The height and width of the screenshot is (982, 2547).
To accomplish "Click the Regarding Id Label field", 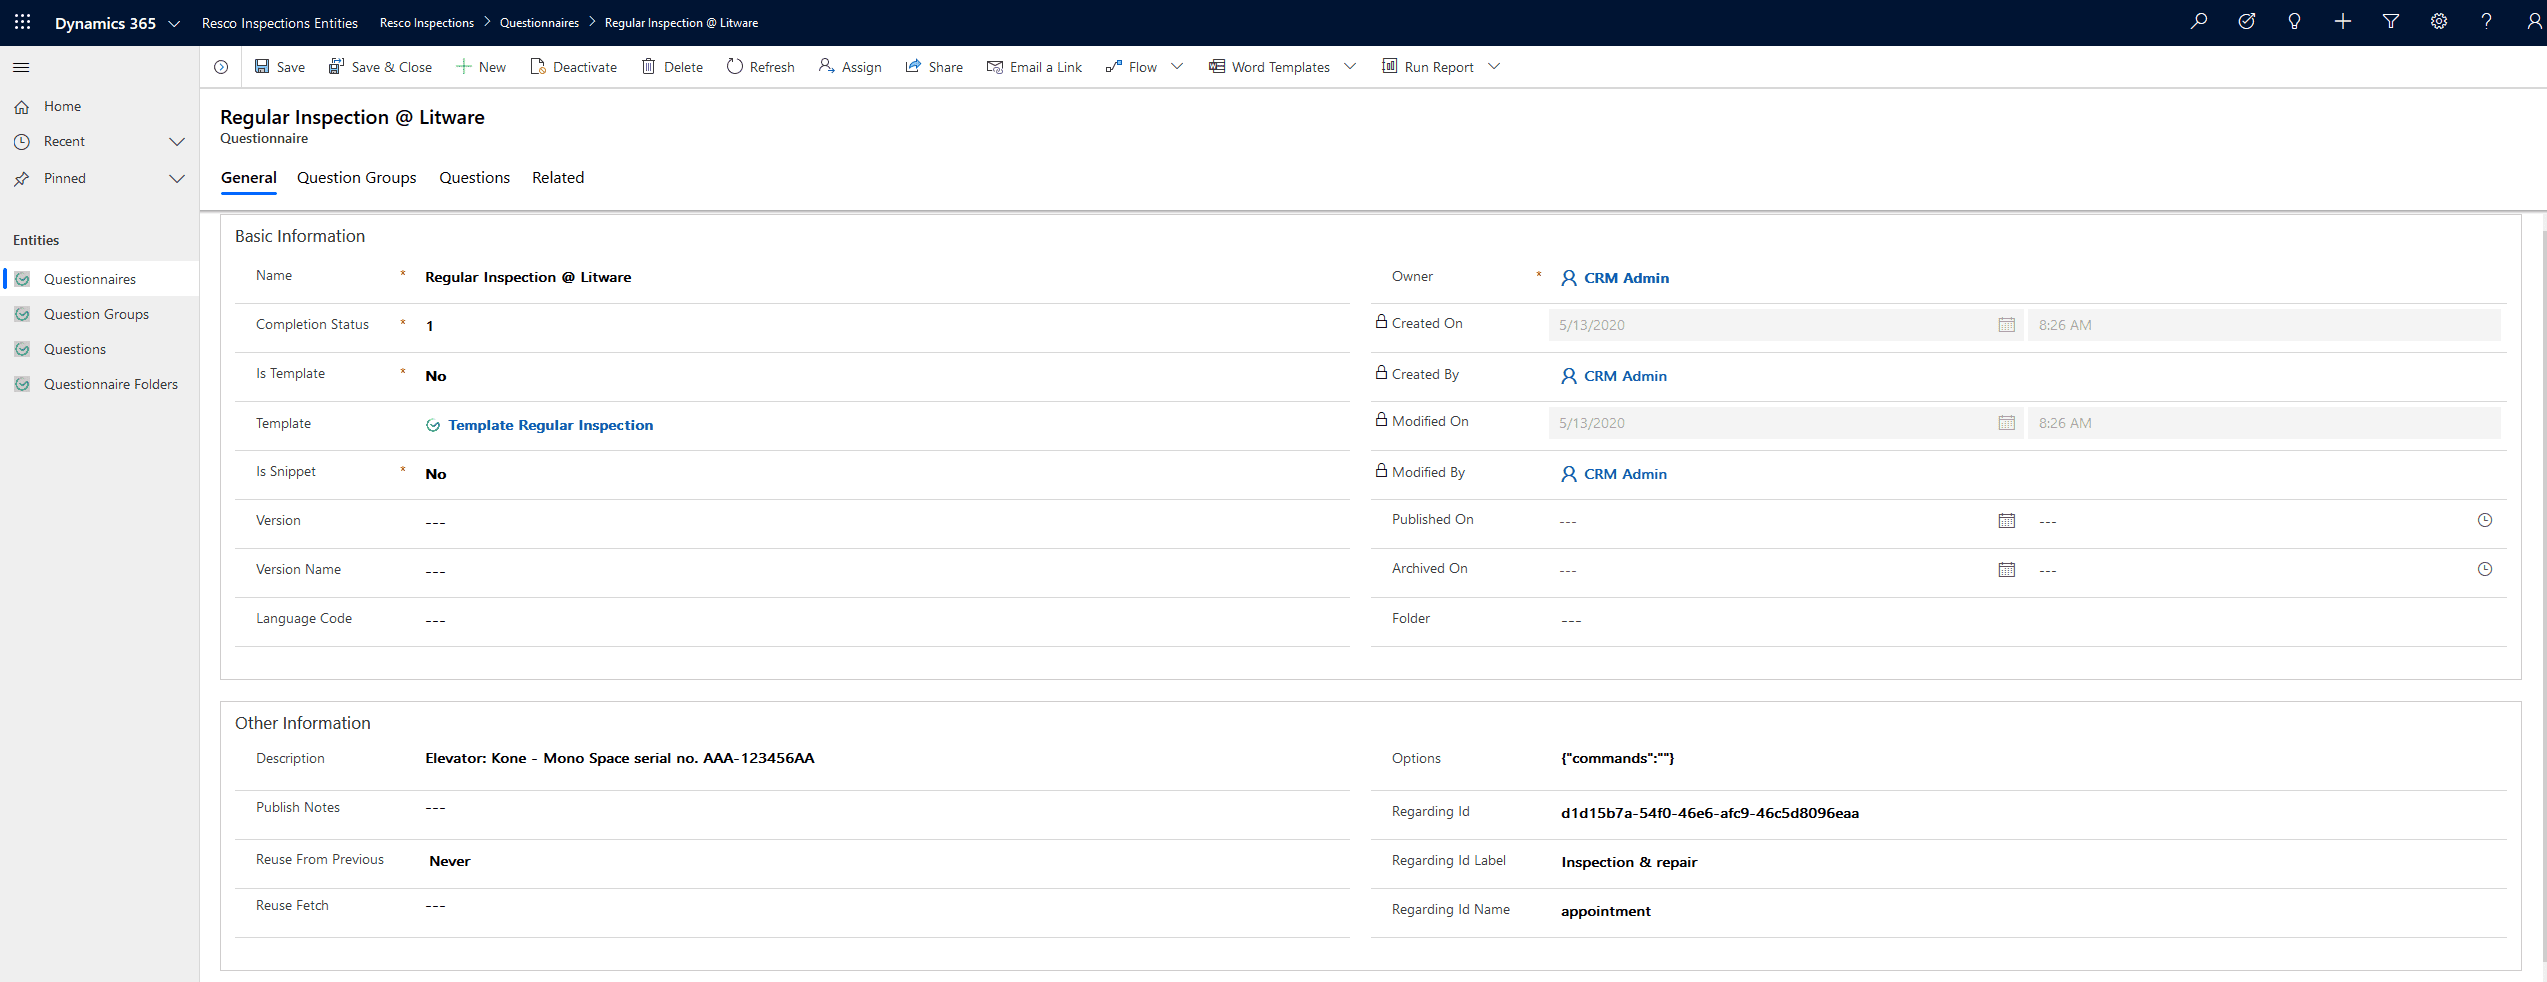I will (2028, 862).
